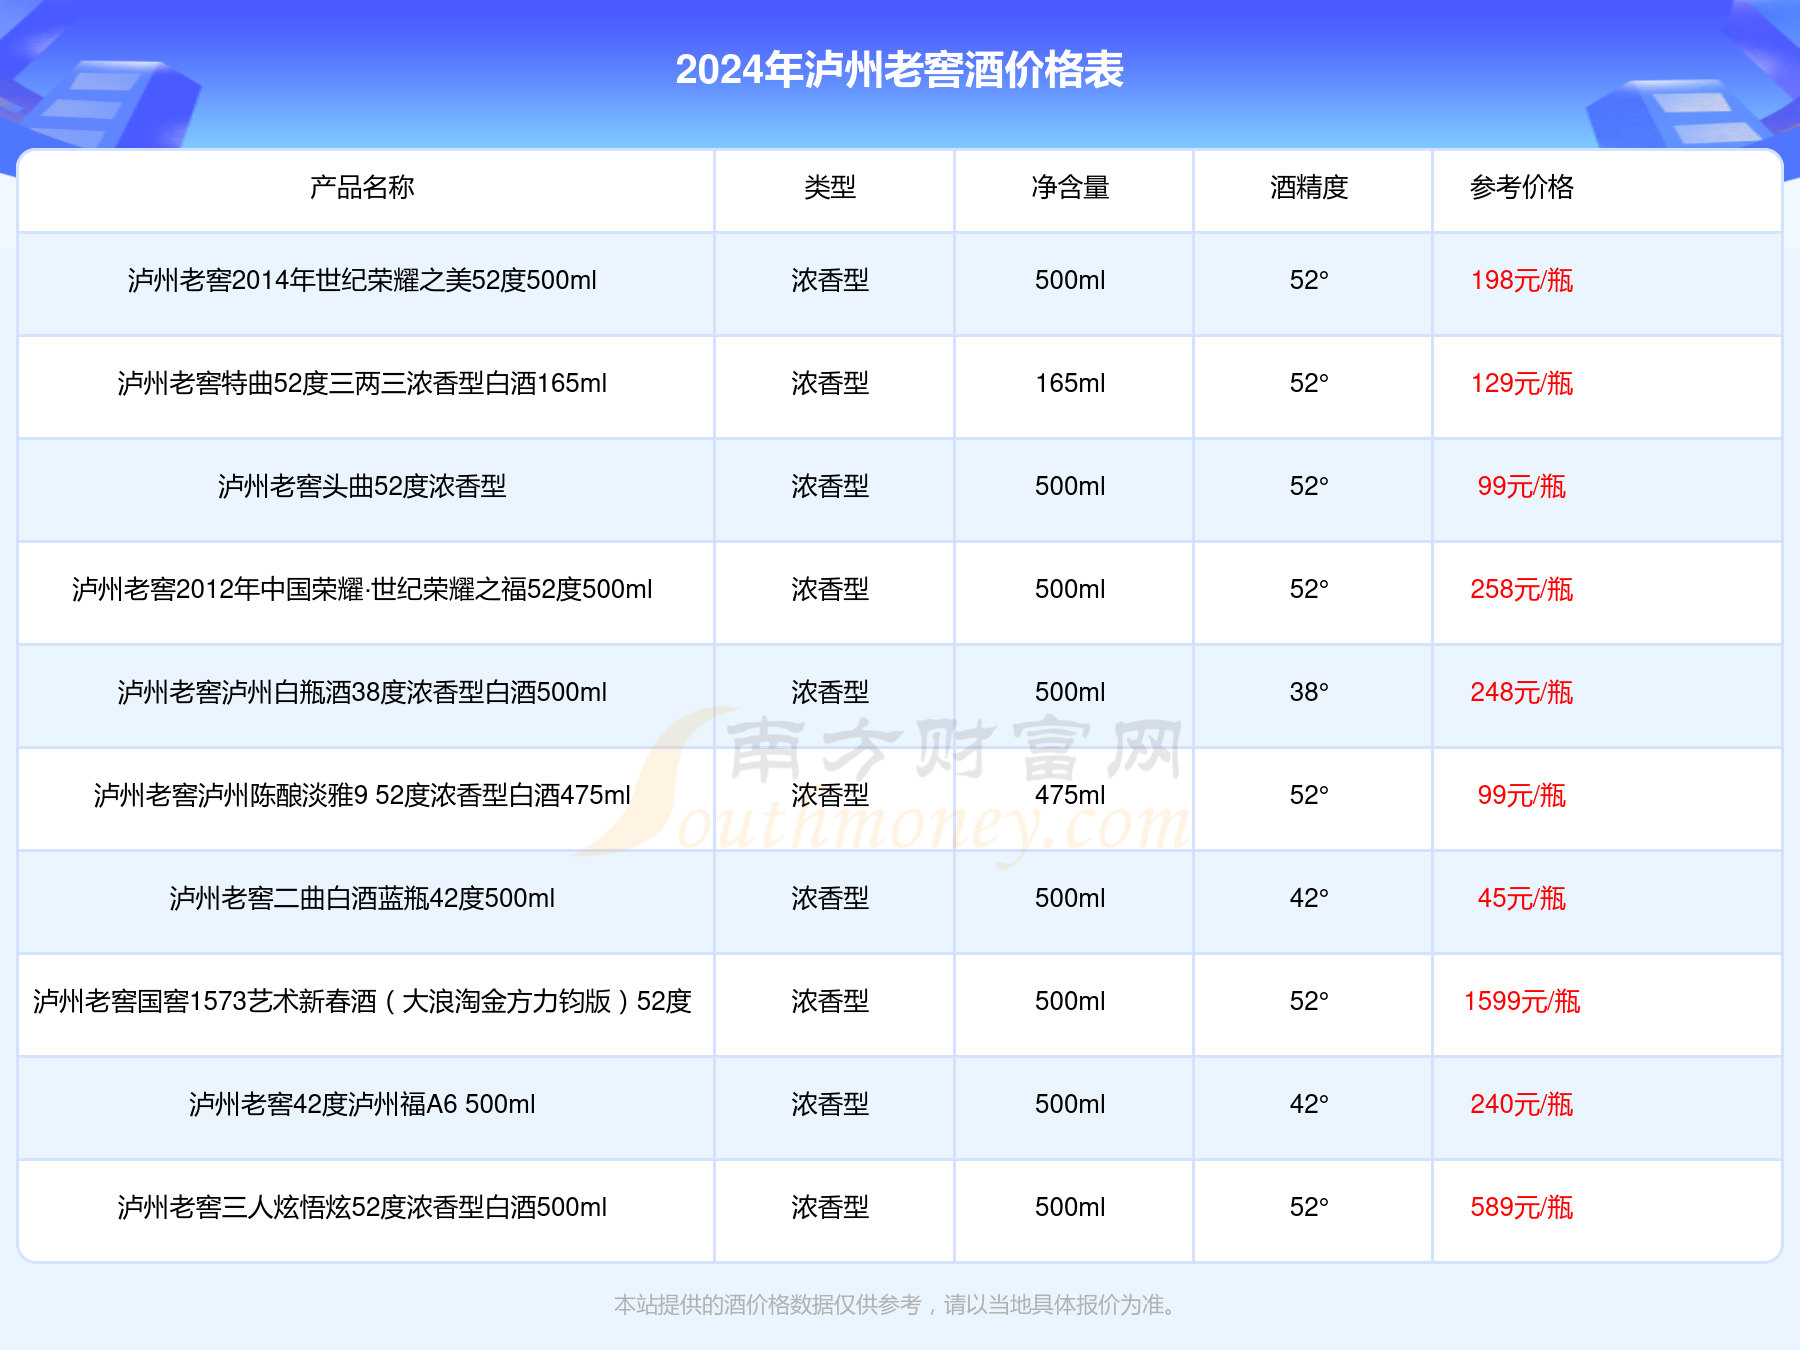Image resolution: width=1800 pixels, height=1350 pixels.
Task: Click the 酒精度 column header
Action: [x=1309, y=187]
